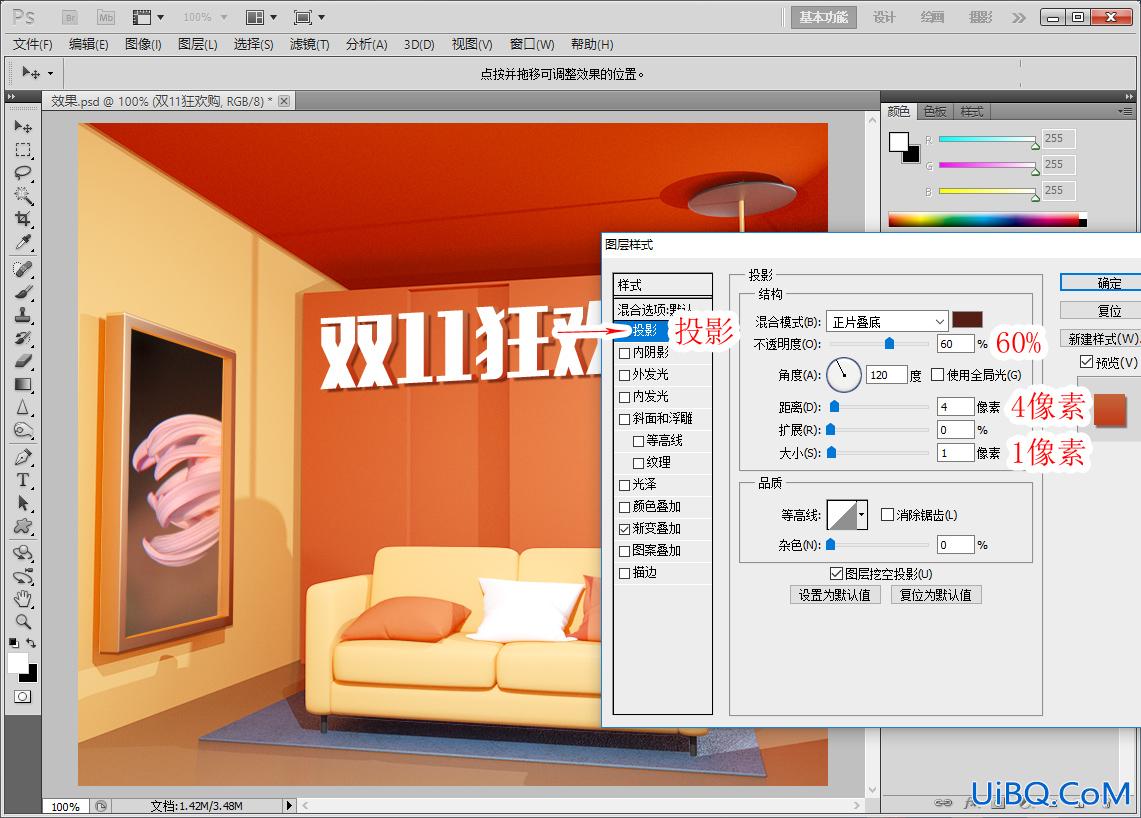Screen dimensions: 1141x818
Task: Select the Eyedropper tool
Action: 23,242
